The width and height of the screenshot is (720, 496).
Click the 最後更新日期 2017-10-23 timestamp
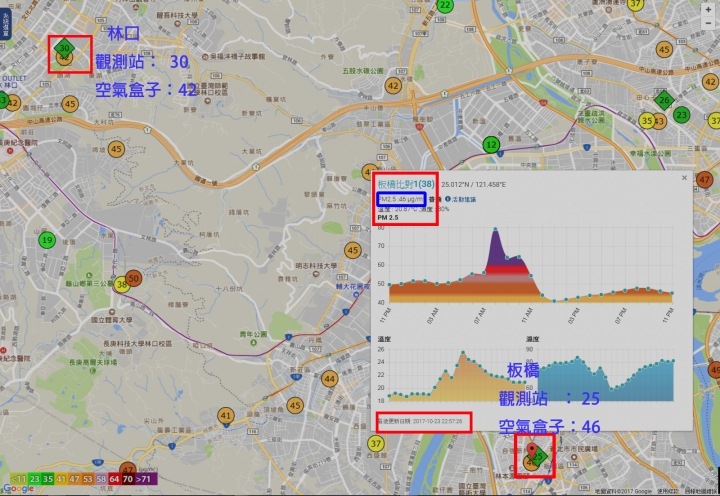tap(420, 421)
